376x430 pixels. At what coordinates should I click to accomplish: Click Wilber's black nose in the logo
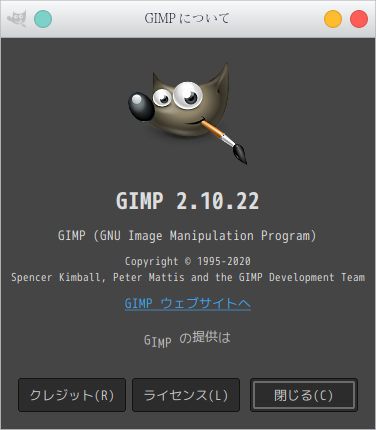141,107
